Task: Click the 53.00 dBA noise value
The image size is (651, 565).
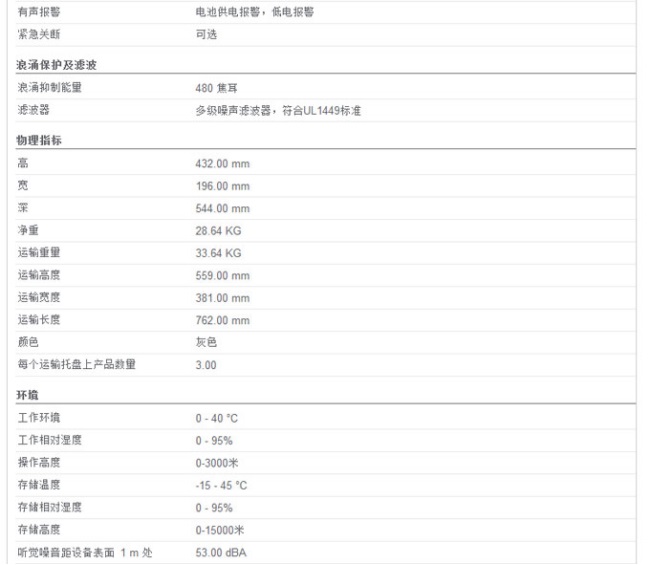Action: click(222, 552)
